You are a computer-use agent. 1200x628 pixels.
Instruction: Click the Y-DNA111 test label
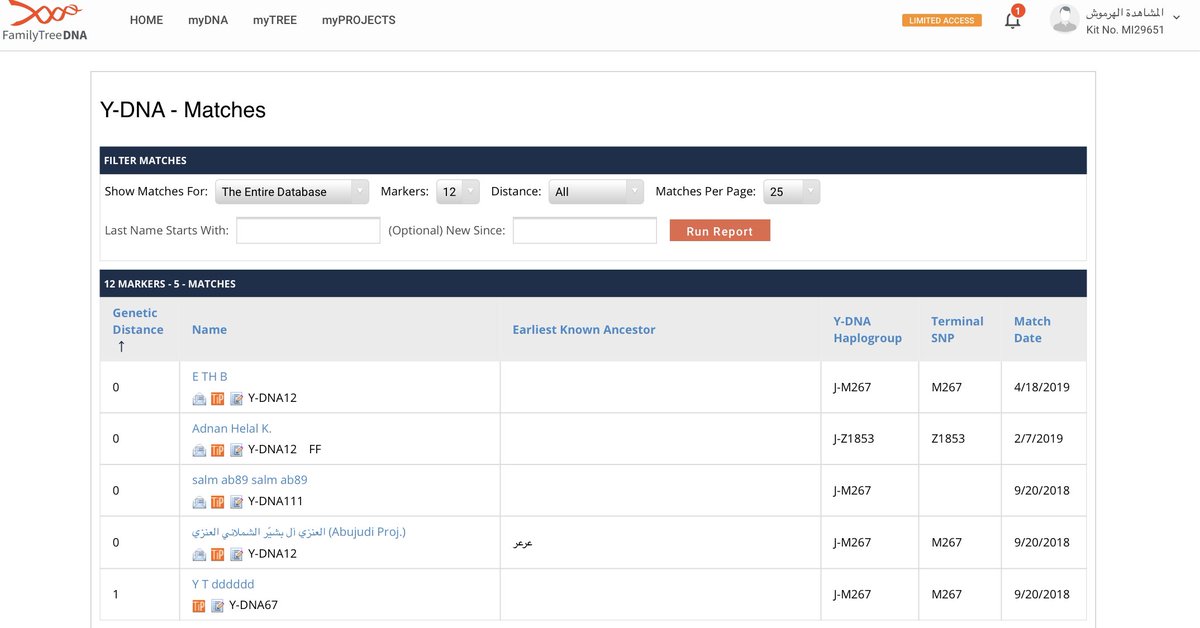275,502
